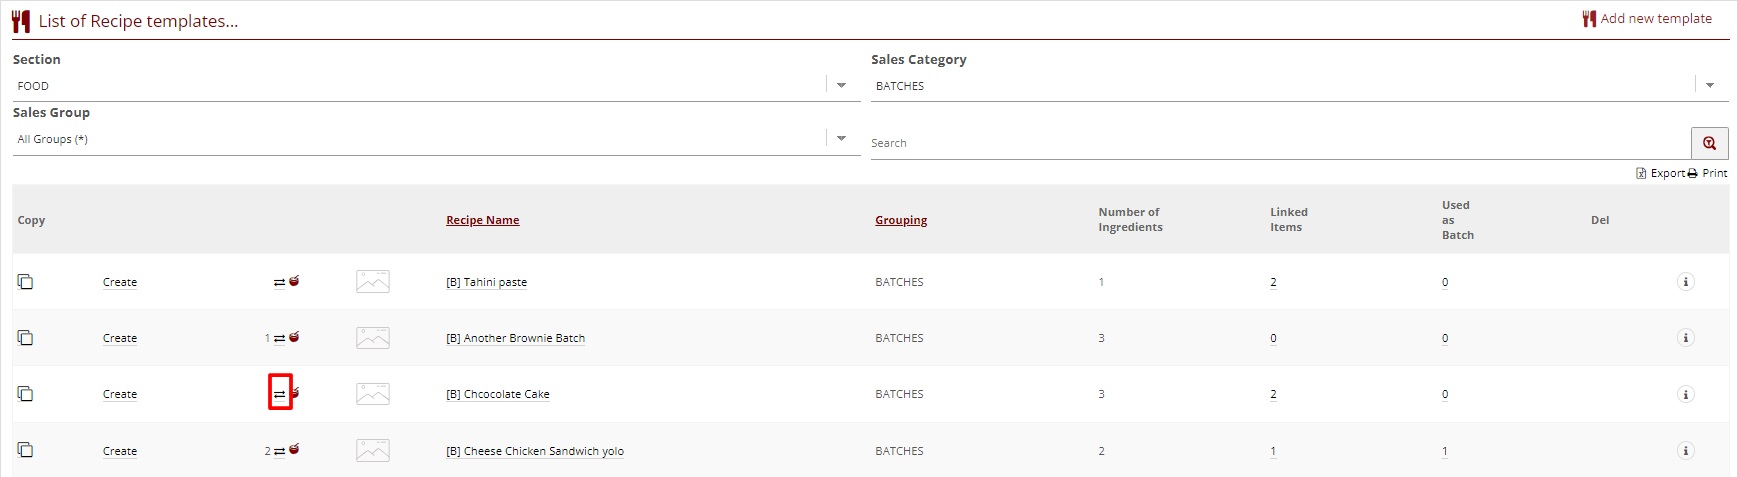Click the bowl icon for Cheese Chicken Sandwich
1737x477 pixels.
coord(294,450)
